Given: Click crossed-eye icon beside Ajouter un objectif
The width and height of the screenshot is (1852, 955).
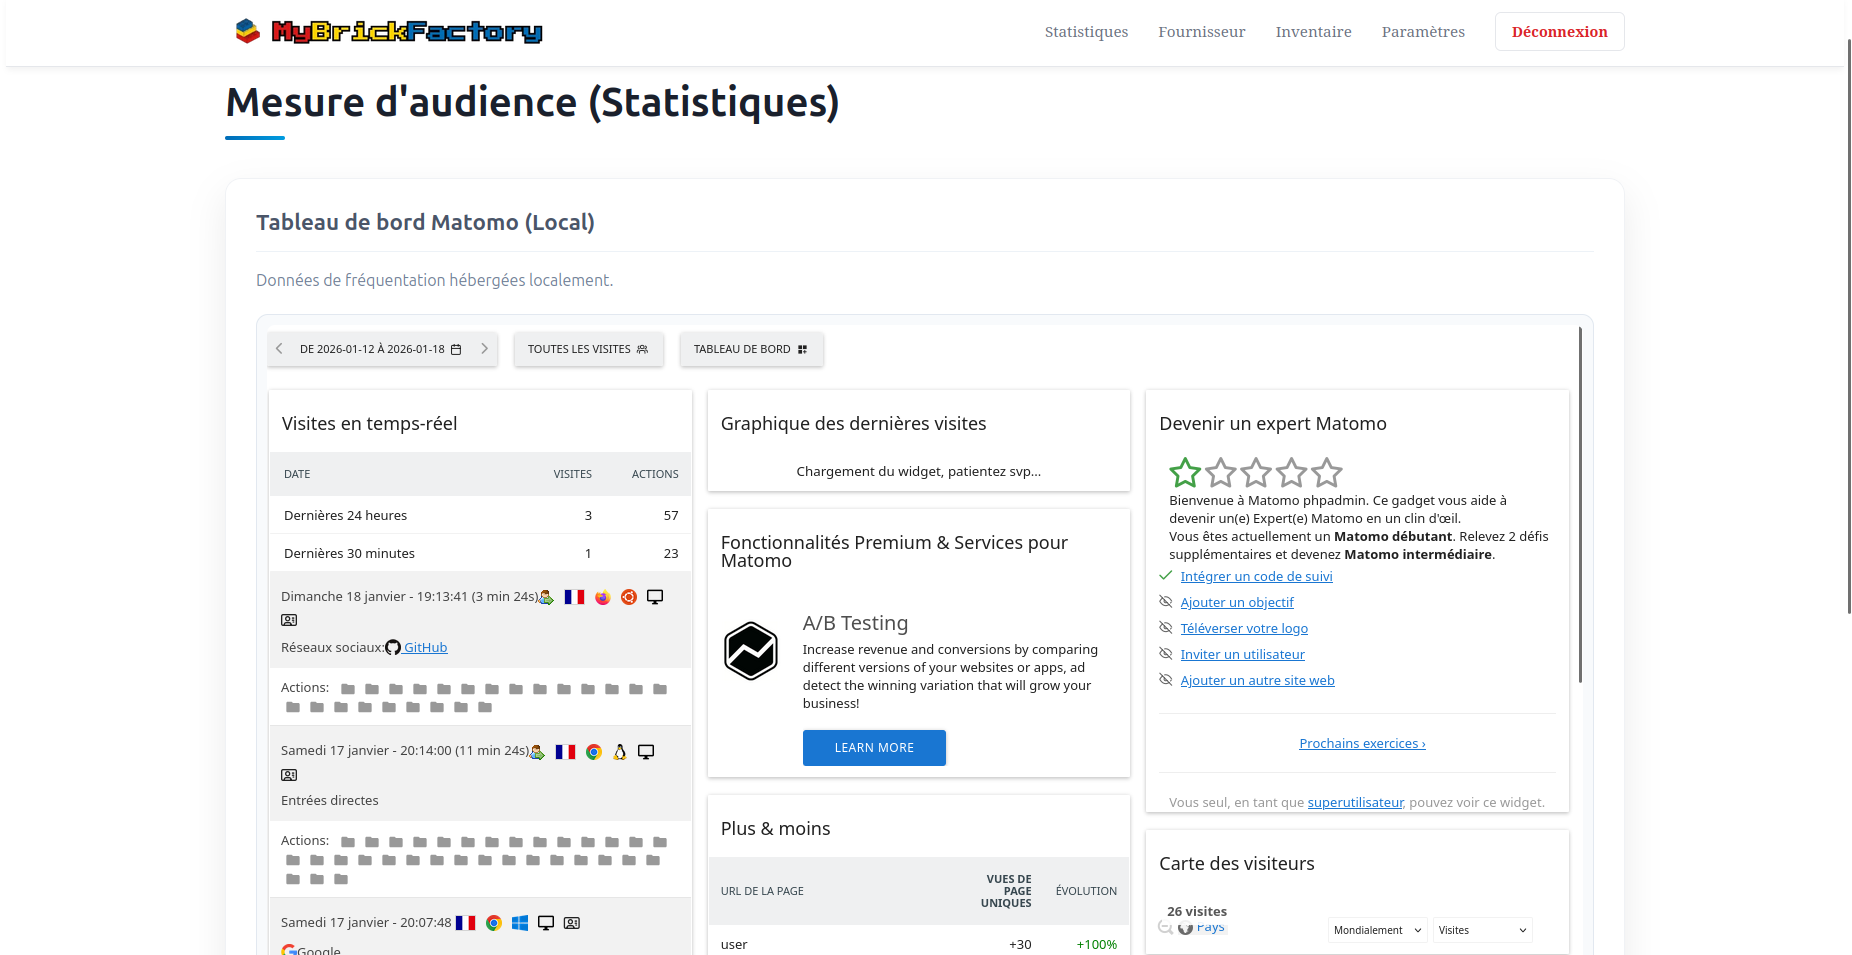Looking at the screenshot, I should tap(1165, 602).
